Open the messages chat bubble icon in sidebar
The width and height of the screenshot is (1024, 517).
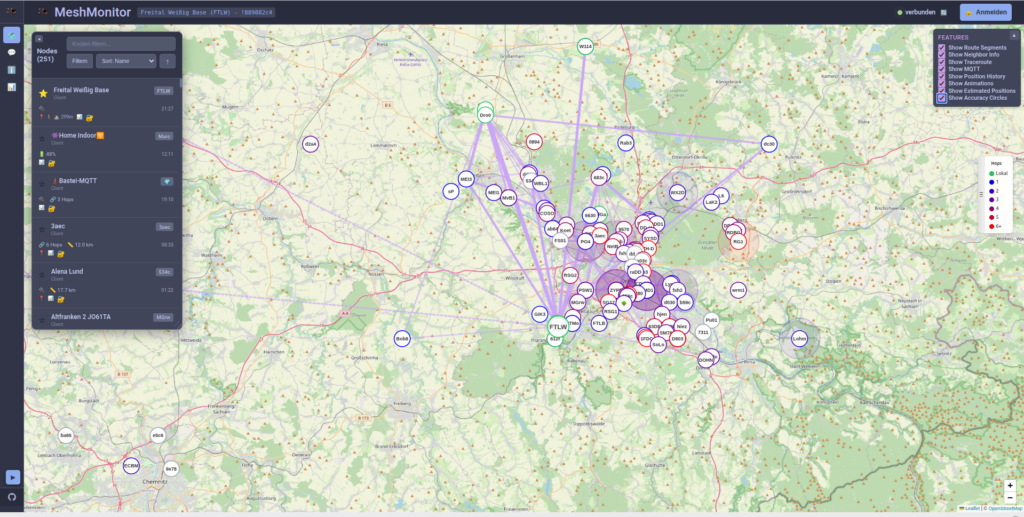[12, 52]
